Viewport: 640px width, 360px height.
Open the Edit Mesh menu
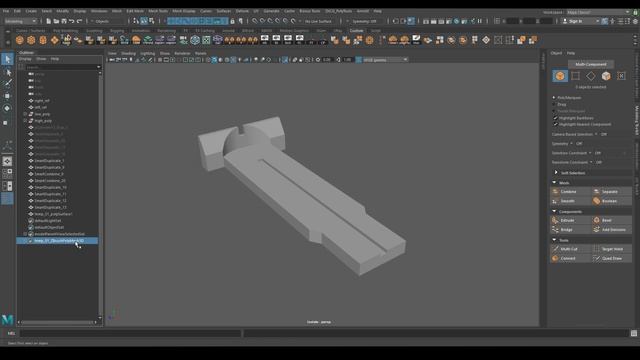point(135,11)
